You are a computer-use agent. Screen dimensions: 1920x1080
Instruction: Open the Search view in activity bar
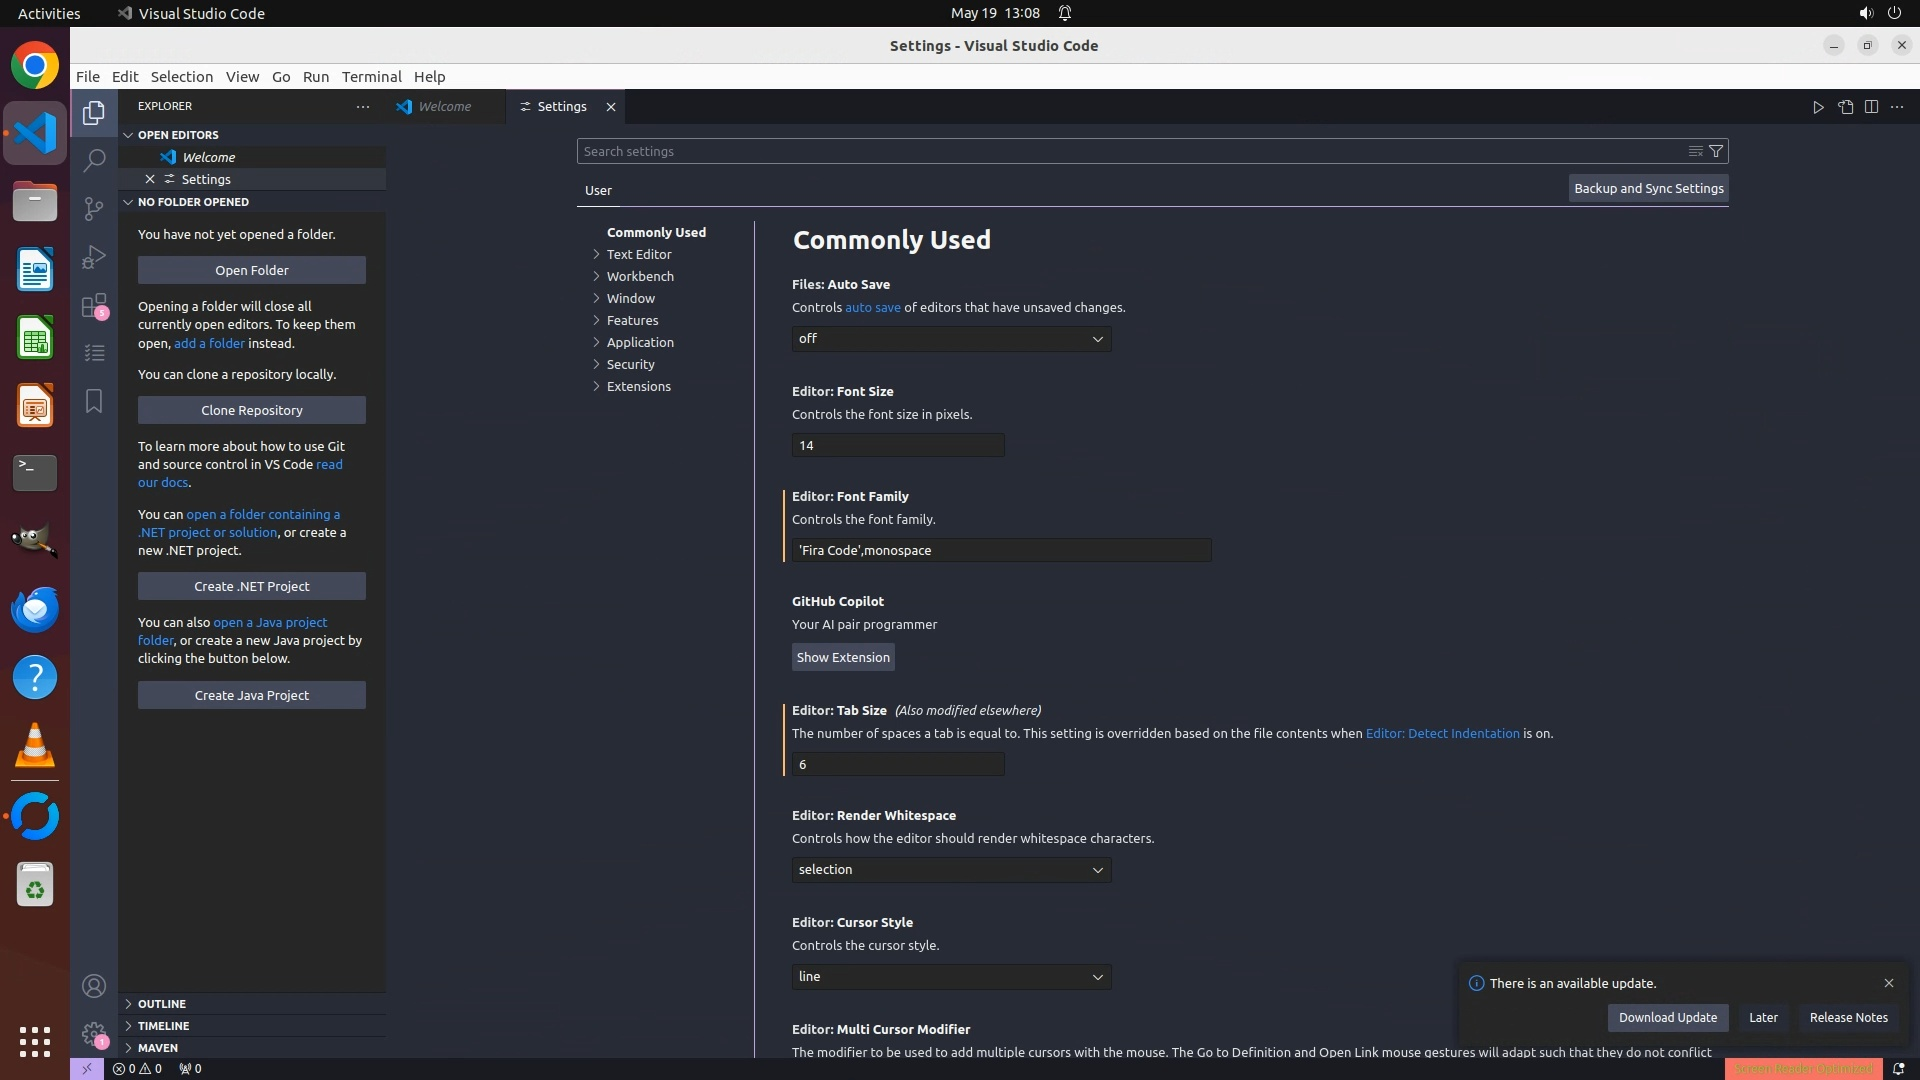pyautogui.click(x=94, y=160)
